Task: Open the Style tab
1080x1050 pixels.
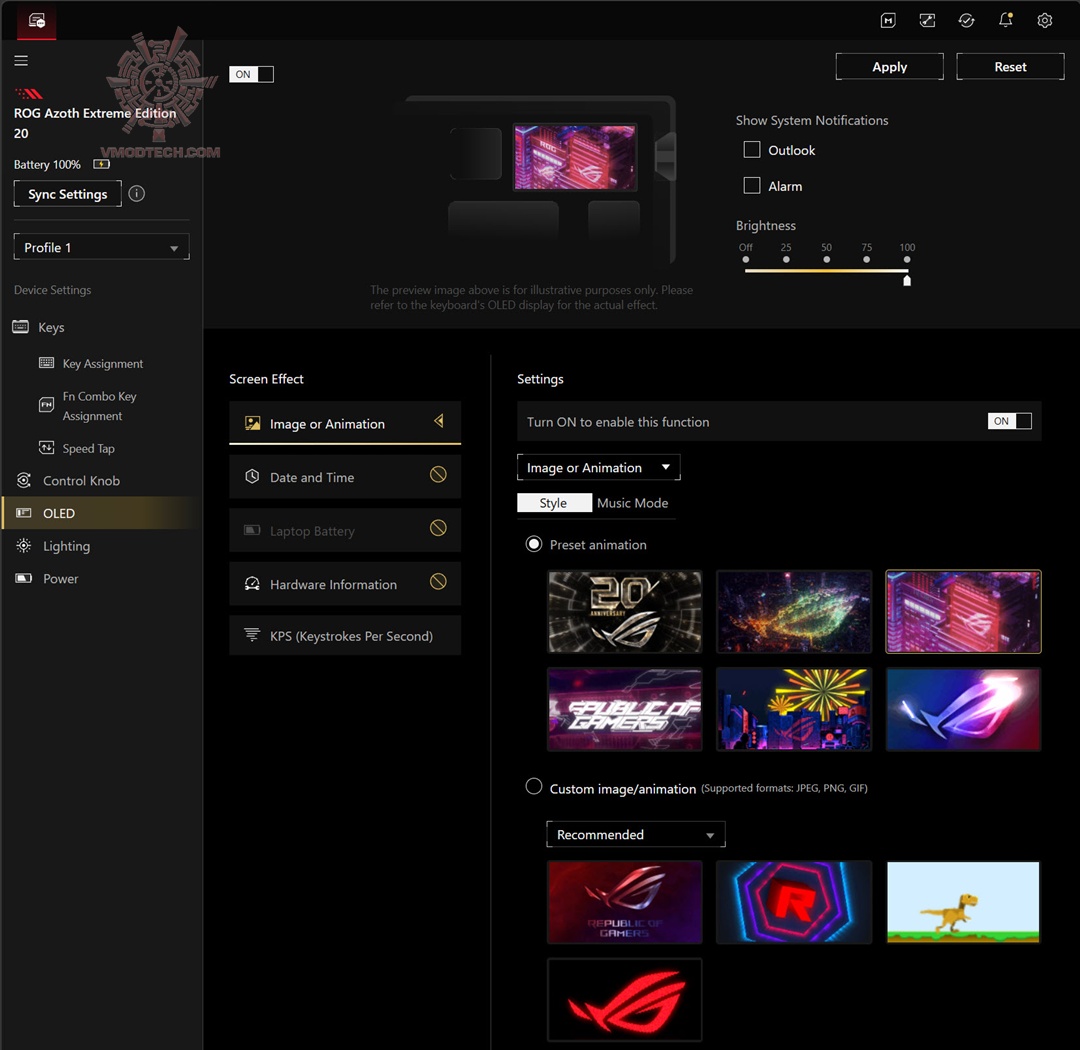Action: 554,503
